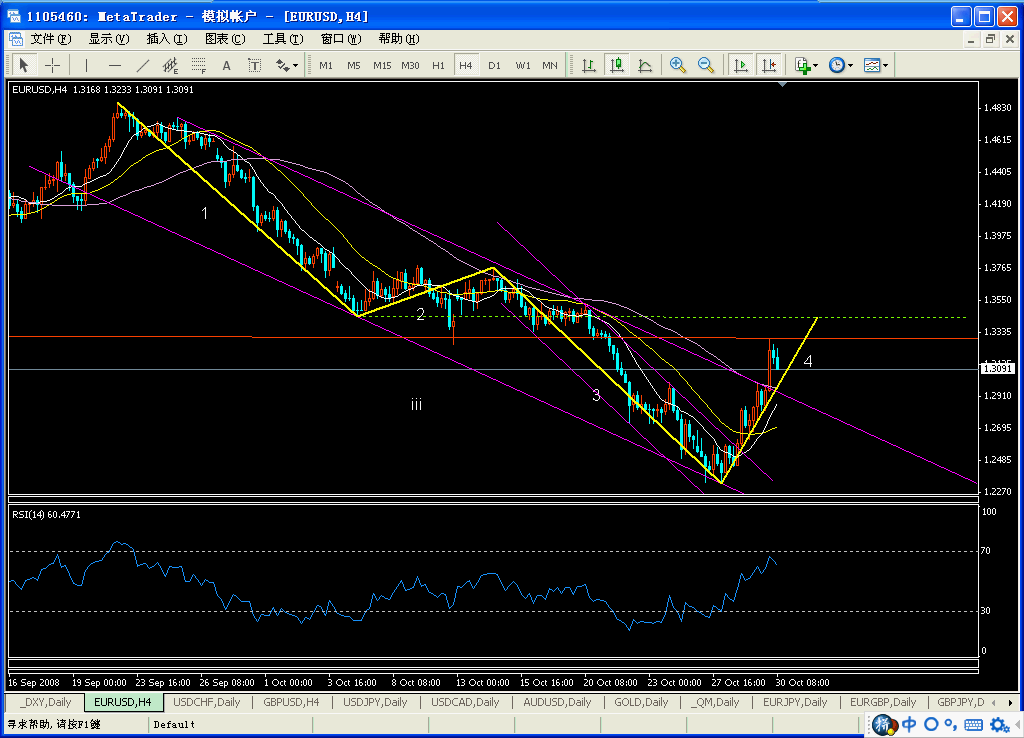Set timeframe to M15

tap(382, 65)
